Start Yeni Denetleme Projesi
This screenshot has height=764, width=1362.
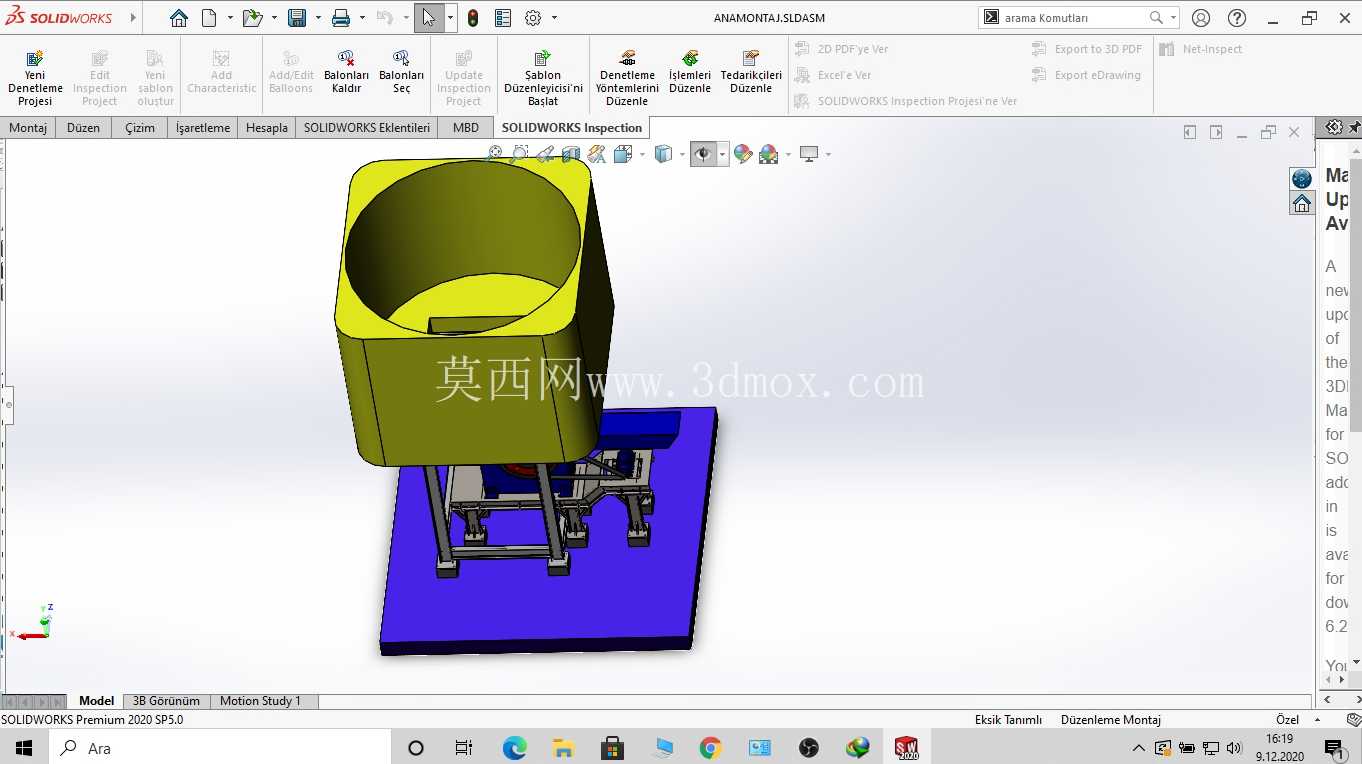(35, 78)
